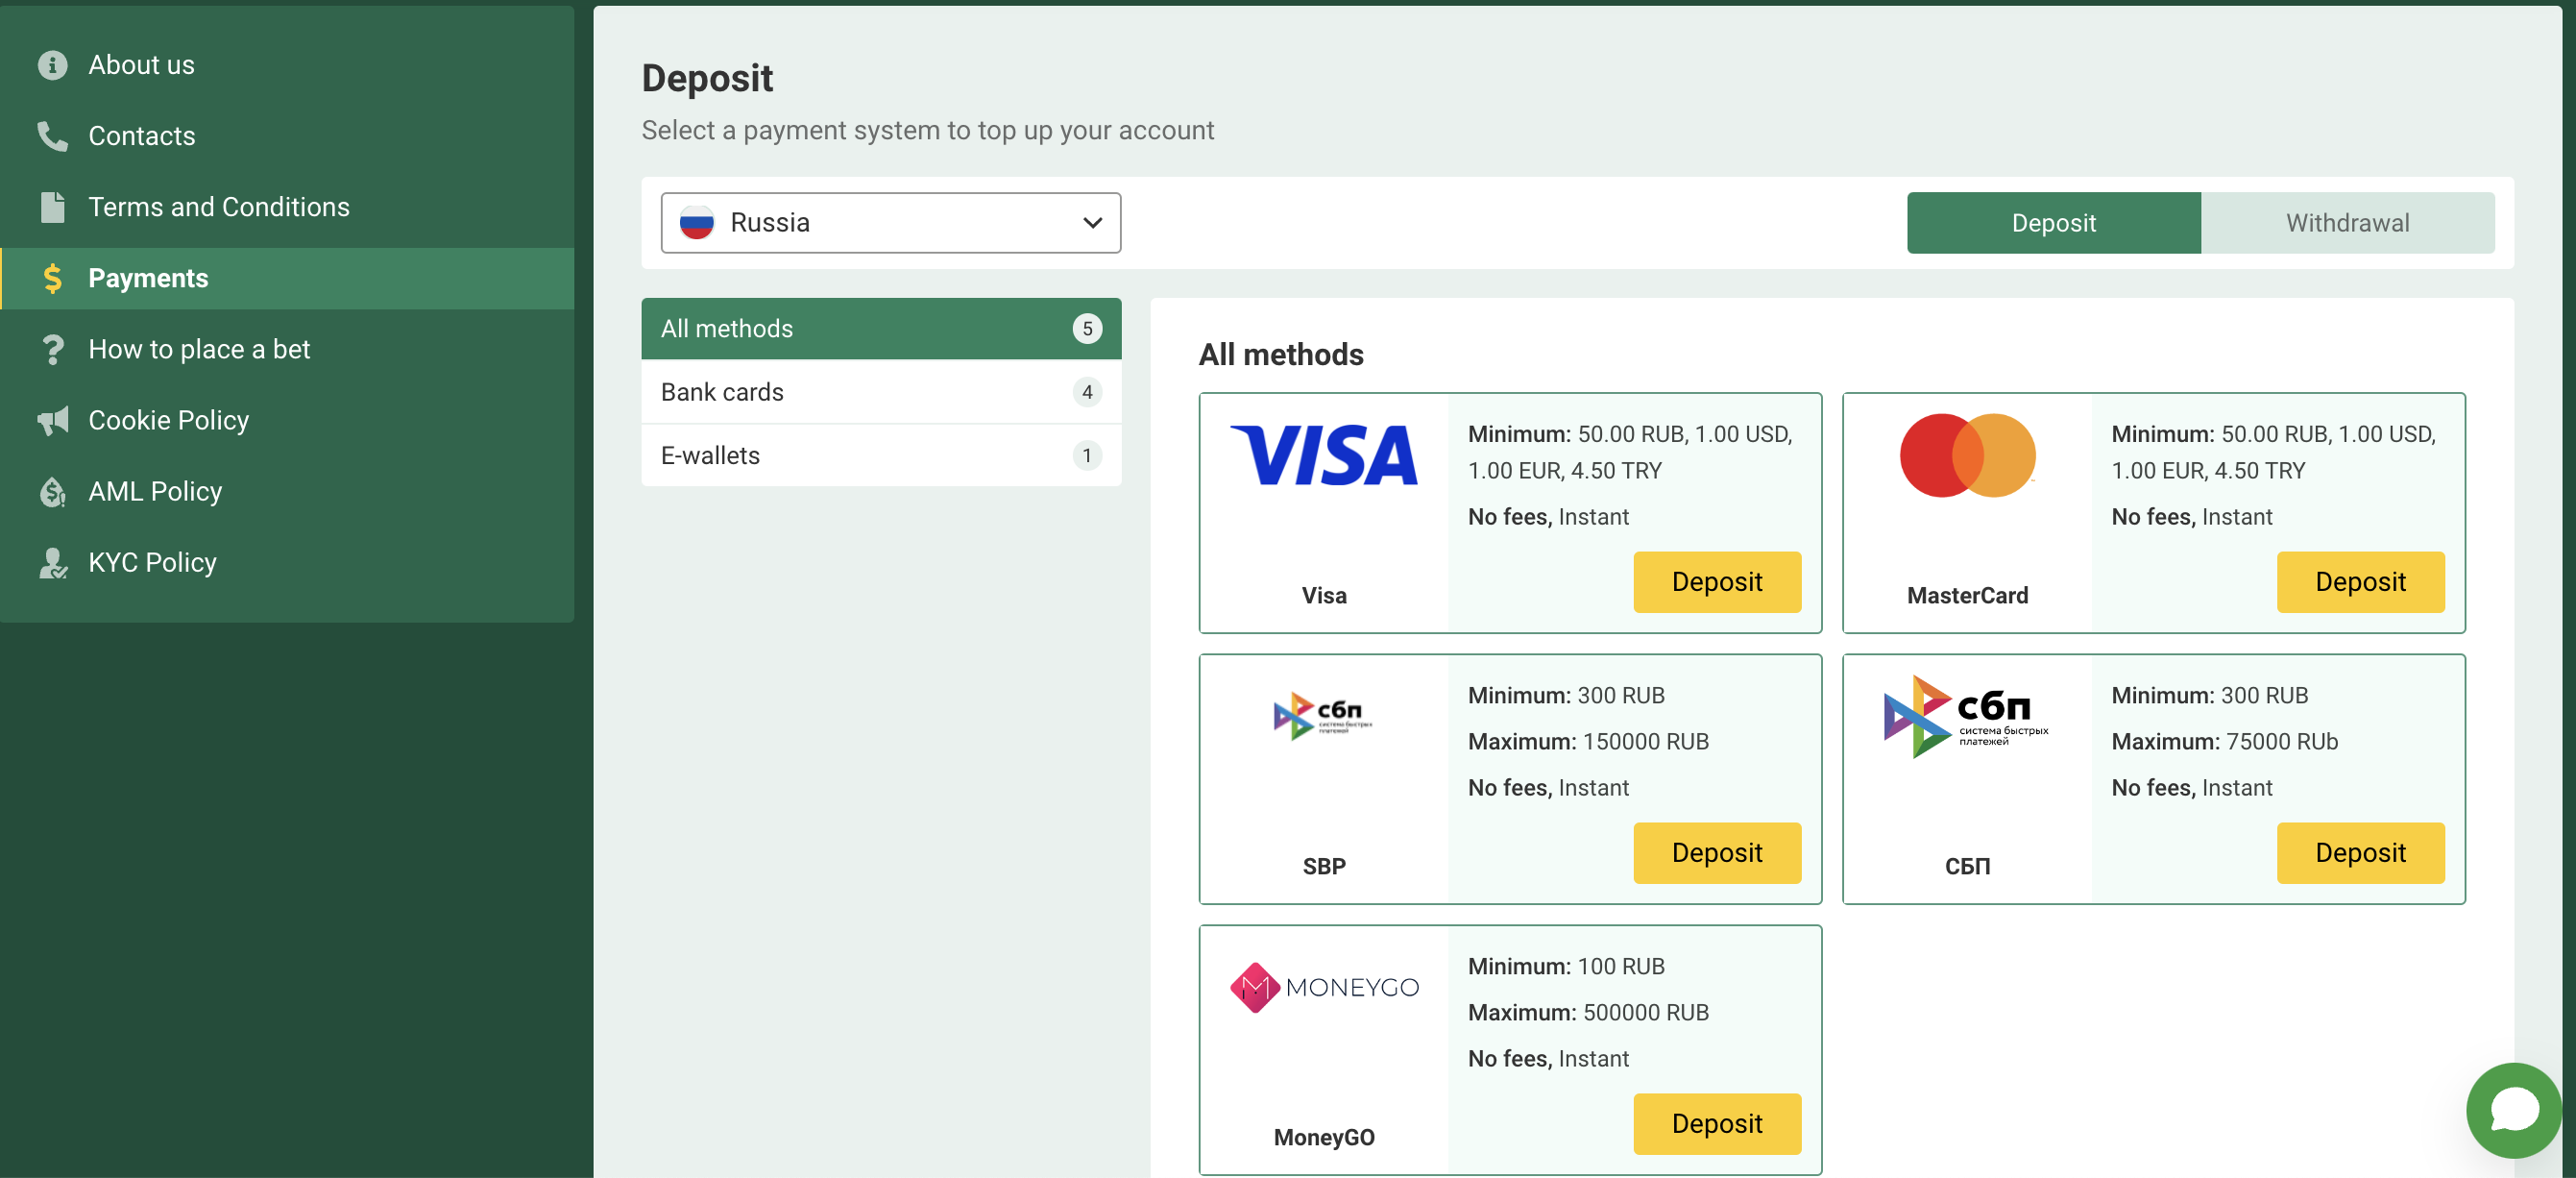
Task: Expand the All methods category list
Action: pyautogui.click(x=881, y=327)
